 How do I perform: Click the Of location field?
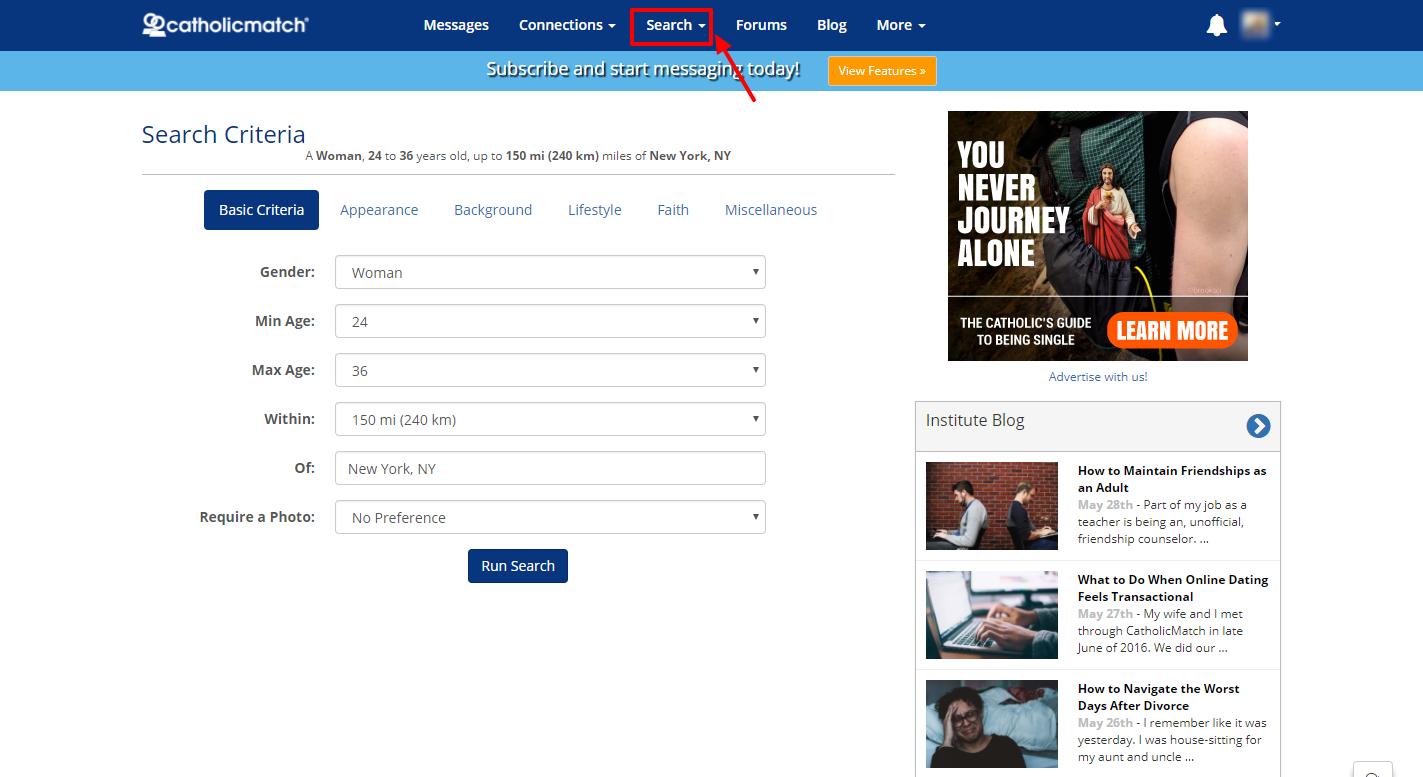click(x=550, y=468)
